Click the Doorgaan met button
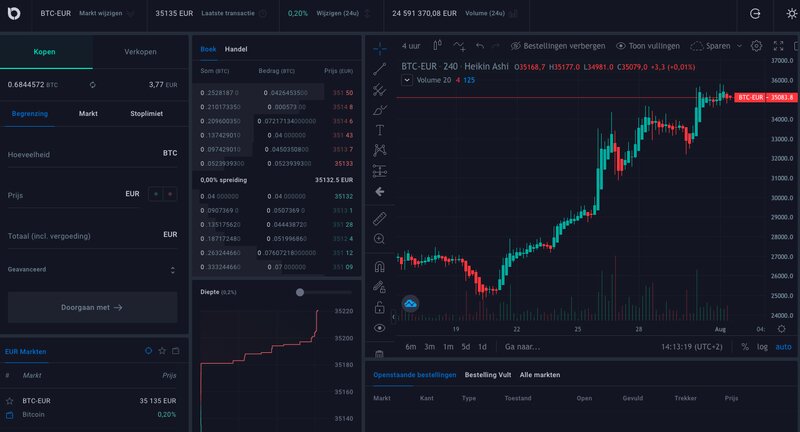The width and height of the screenshot is (800, 432). (92, 307)
